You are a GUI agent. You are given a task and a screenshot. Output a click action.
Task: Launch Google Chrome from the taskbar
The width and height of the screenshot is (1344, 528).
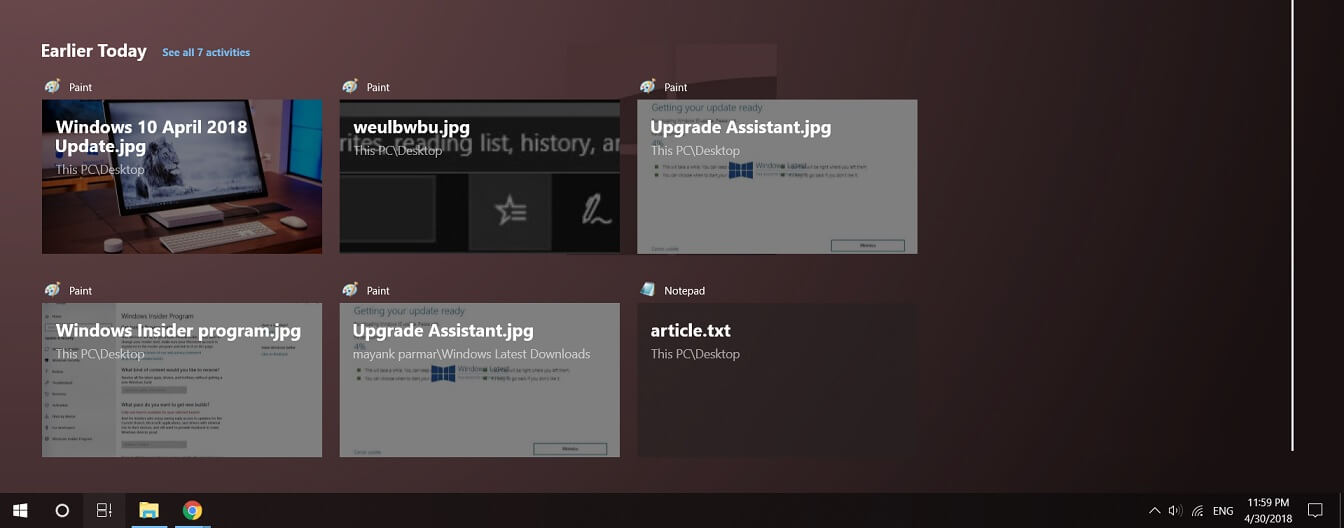pyautogui.click(x=192, y=510)
